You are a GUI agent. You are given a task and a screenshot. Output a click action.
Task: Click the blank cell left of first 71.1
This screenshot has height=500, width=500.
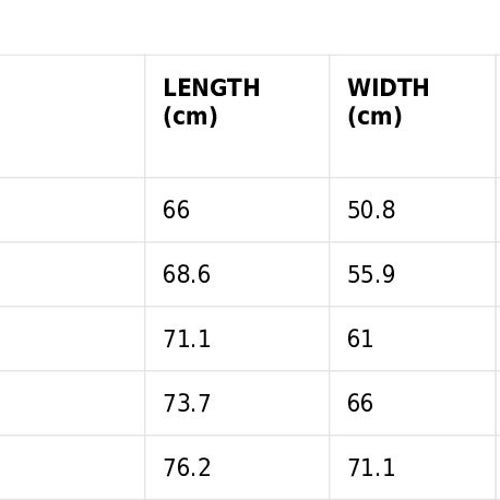[72, 339]
